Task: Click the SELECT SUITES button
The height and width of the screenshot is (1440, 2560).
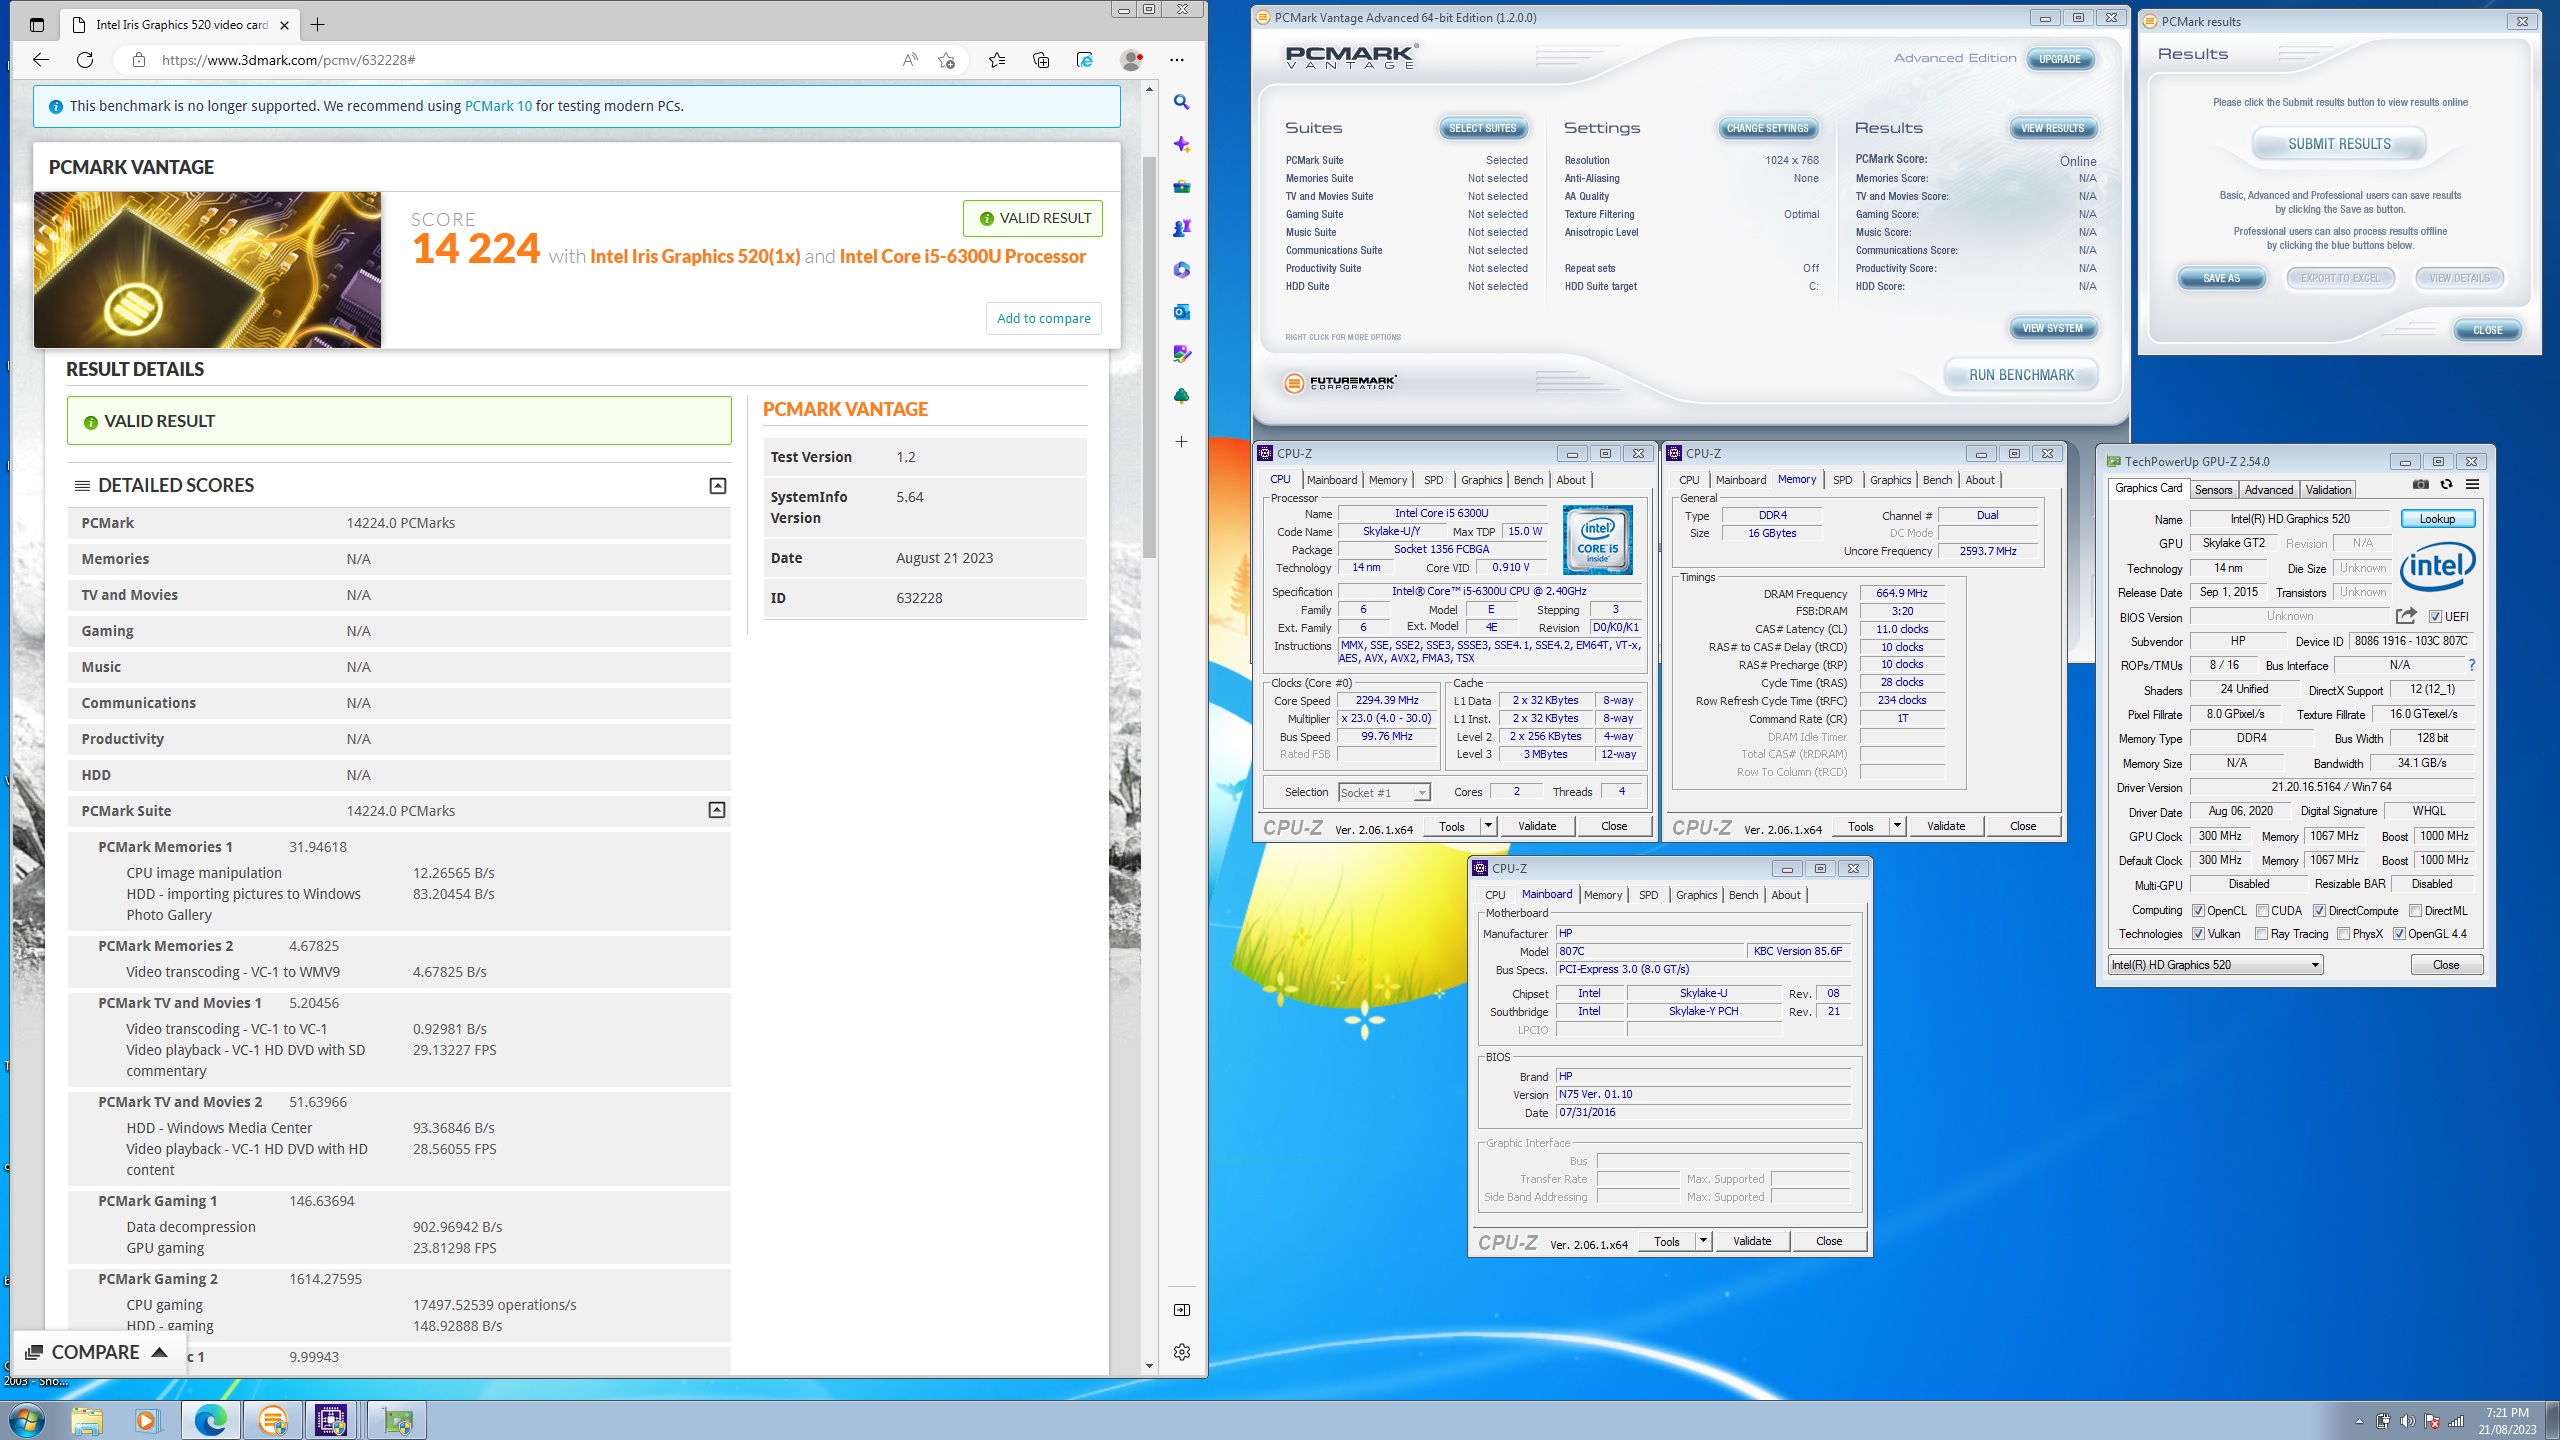Action: coord(1482,128)
